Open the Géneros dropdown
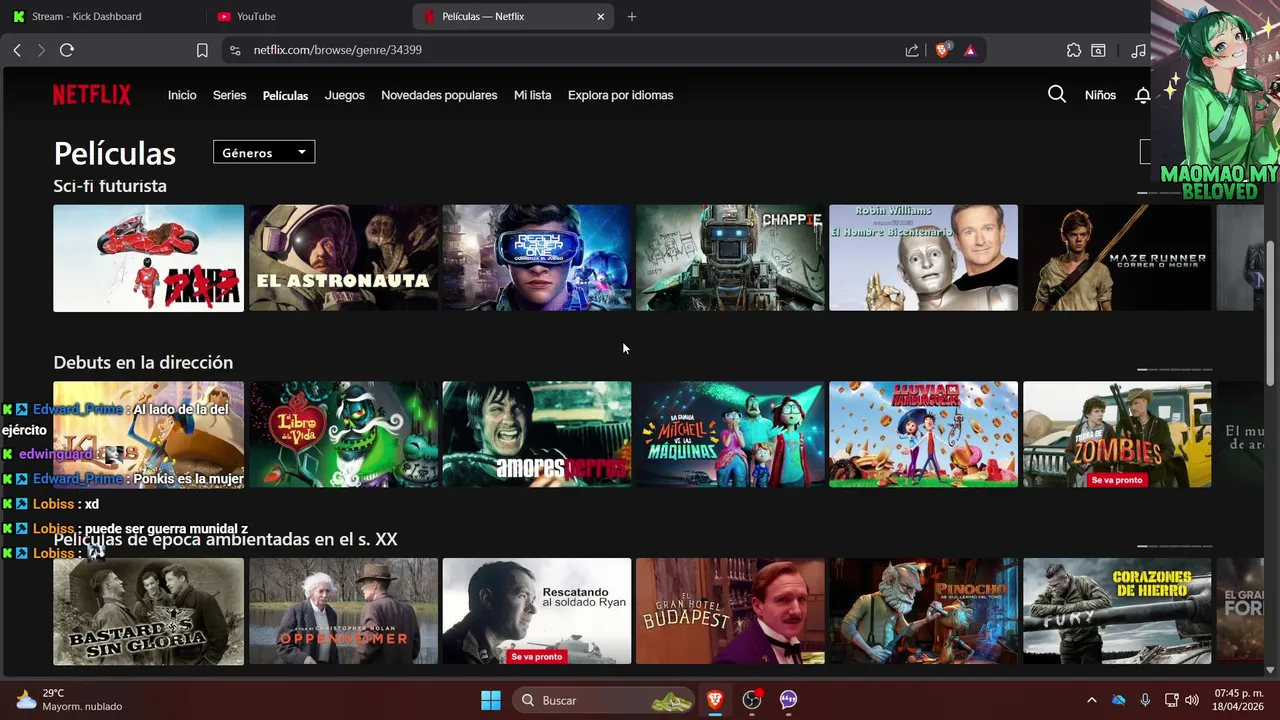Screen dimensions: 1280x720 pyautogui.click(x=264, y=152)
